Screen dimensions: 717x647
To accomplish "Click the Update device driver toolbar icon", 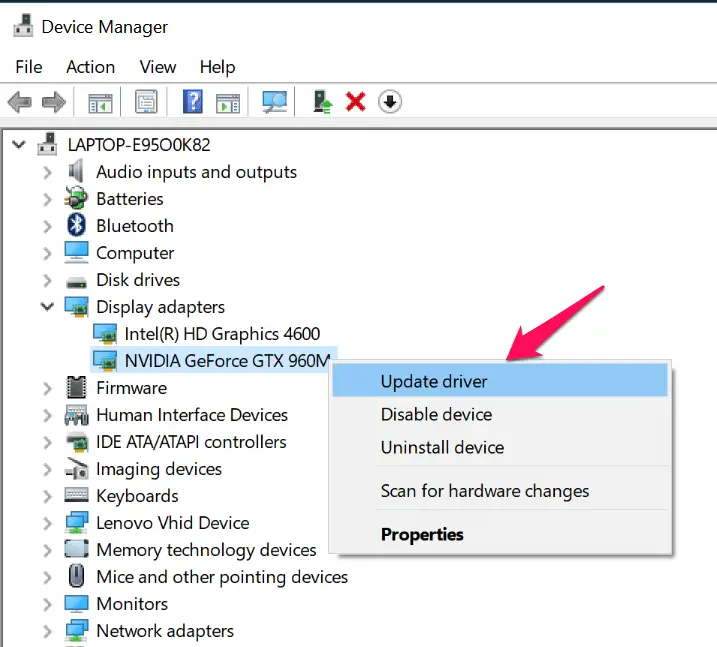I will pos(322,102).
